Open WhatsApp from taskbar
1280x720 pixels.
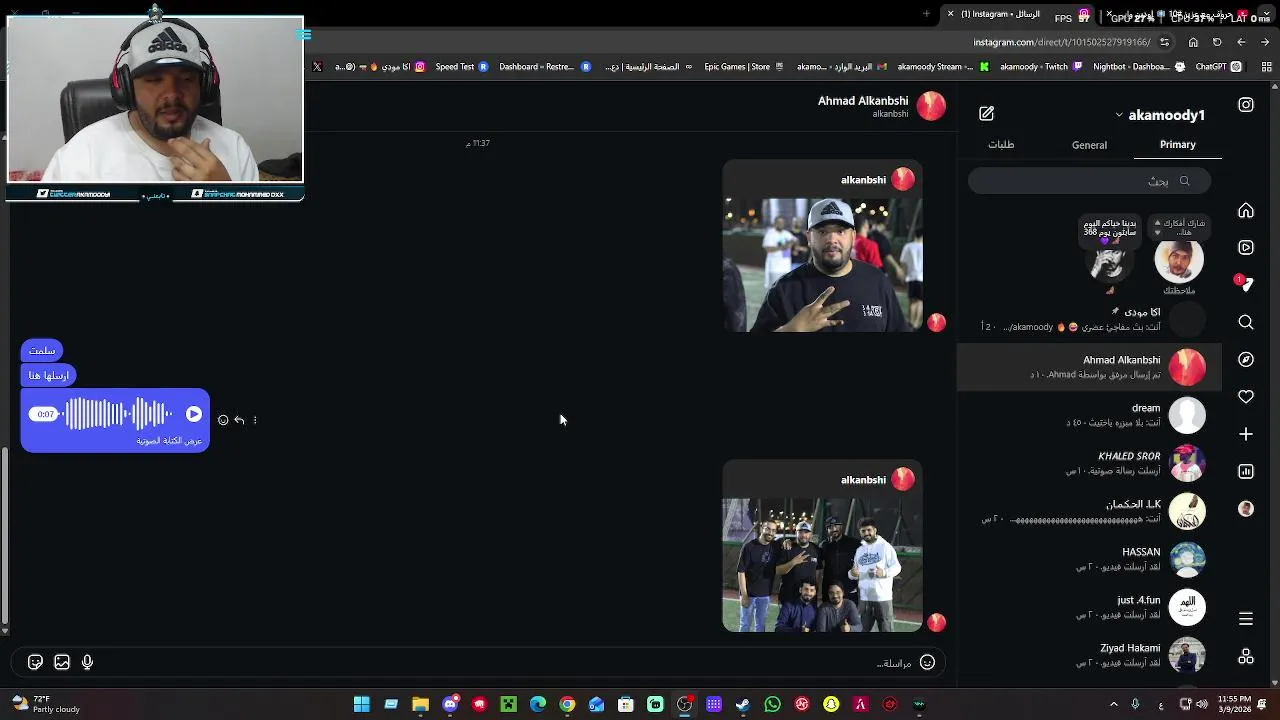(772, 705)
